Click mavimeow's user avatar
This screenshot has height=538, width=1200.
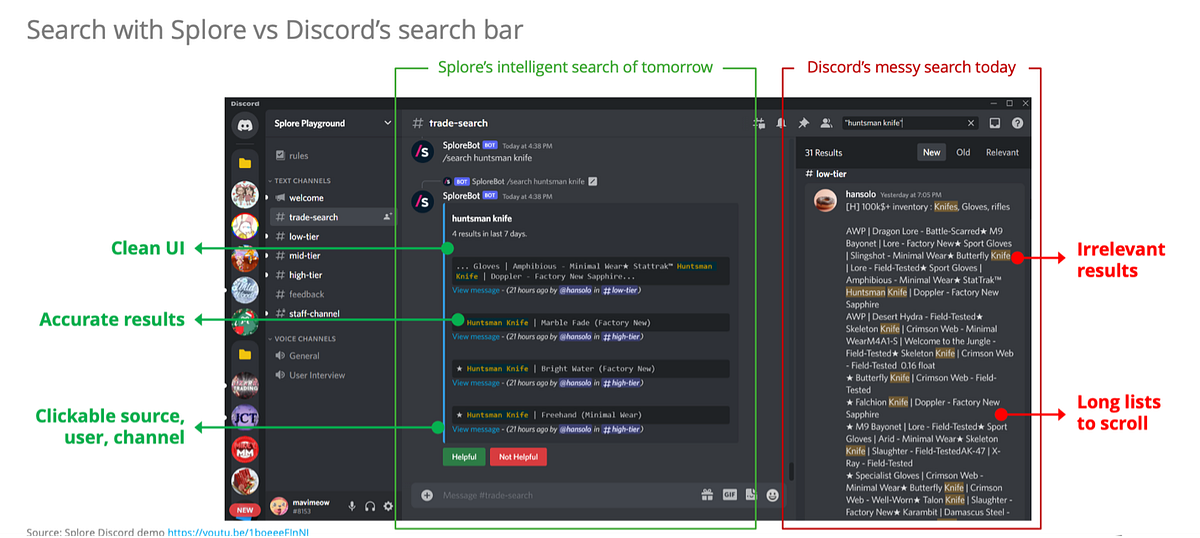(x=279, y=506)
